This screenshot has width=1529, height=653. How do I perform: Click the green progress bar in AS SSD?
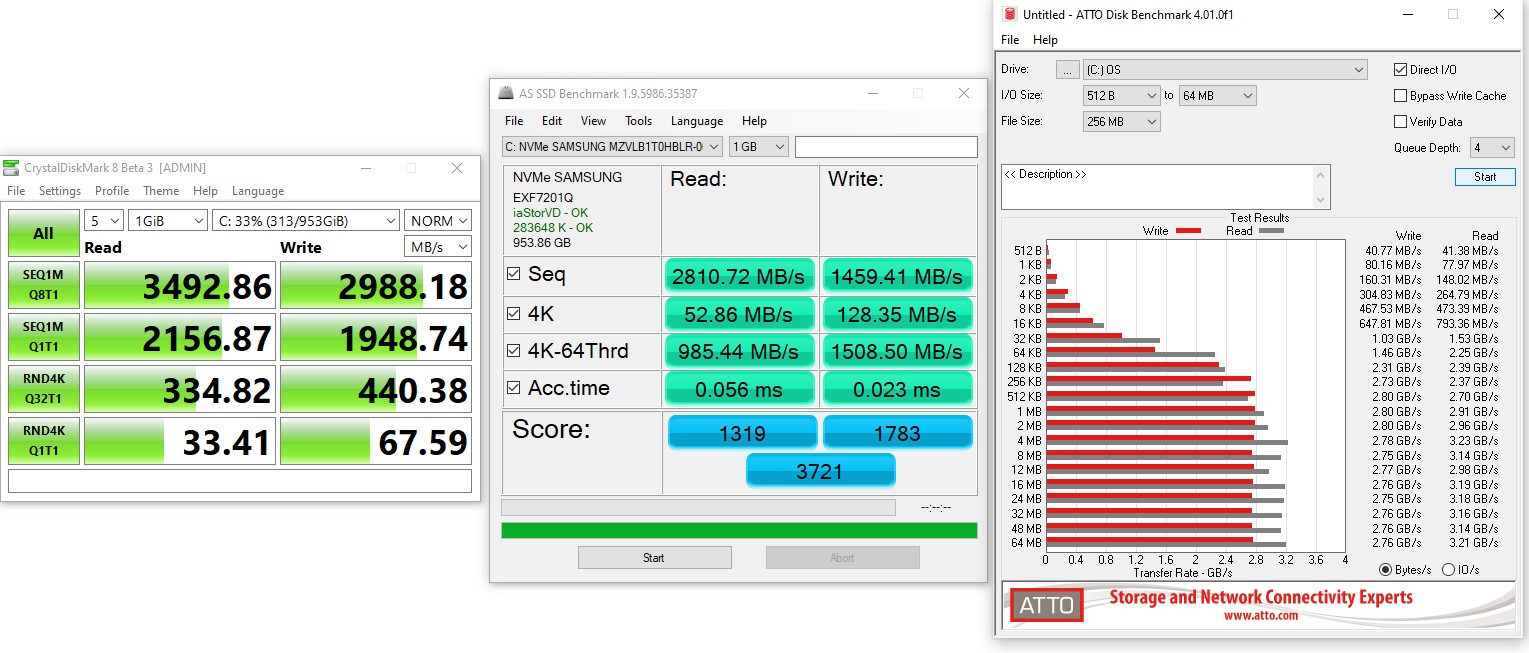pyautogui.click(x=739, y=530)
